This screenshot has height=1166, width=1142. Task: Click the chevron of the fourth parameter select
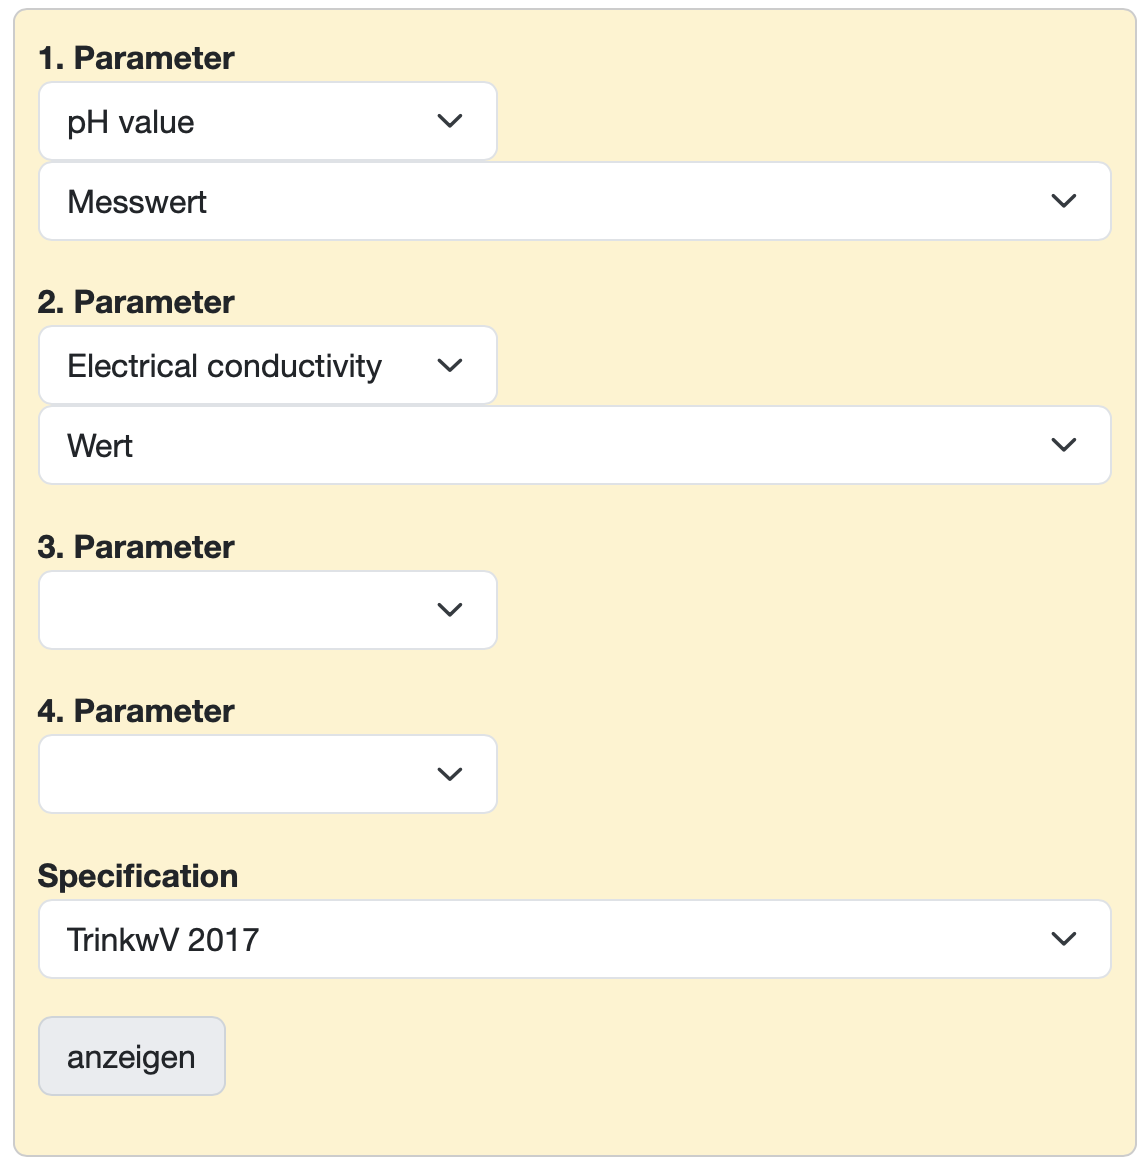[450, 774]
